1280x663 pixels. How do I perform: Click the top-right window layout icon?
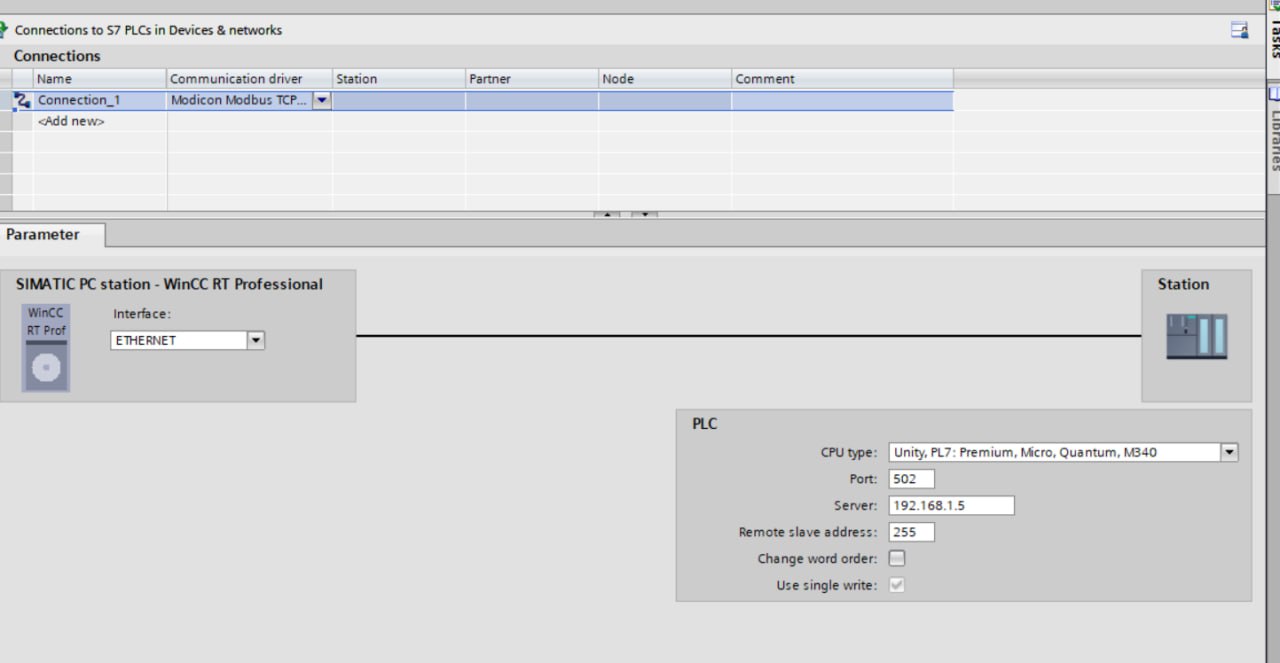(1239, 30)
